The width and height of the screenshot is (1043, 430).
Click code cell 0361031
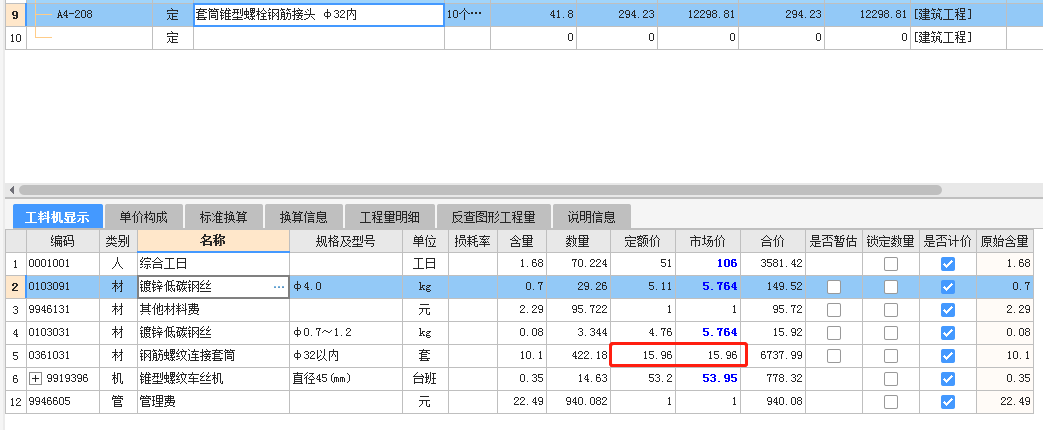click(x=63, y=356)
